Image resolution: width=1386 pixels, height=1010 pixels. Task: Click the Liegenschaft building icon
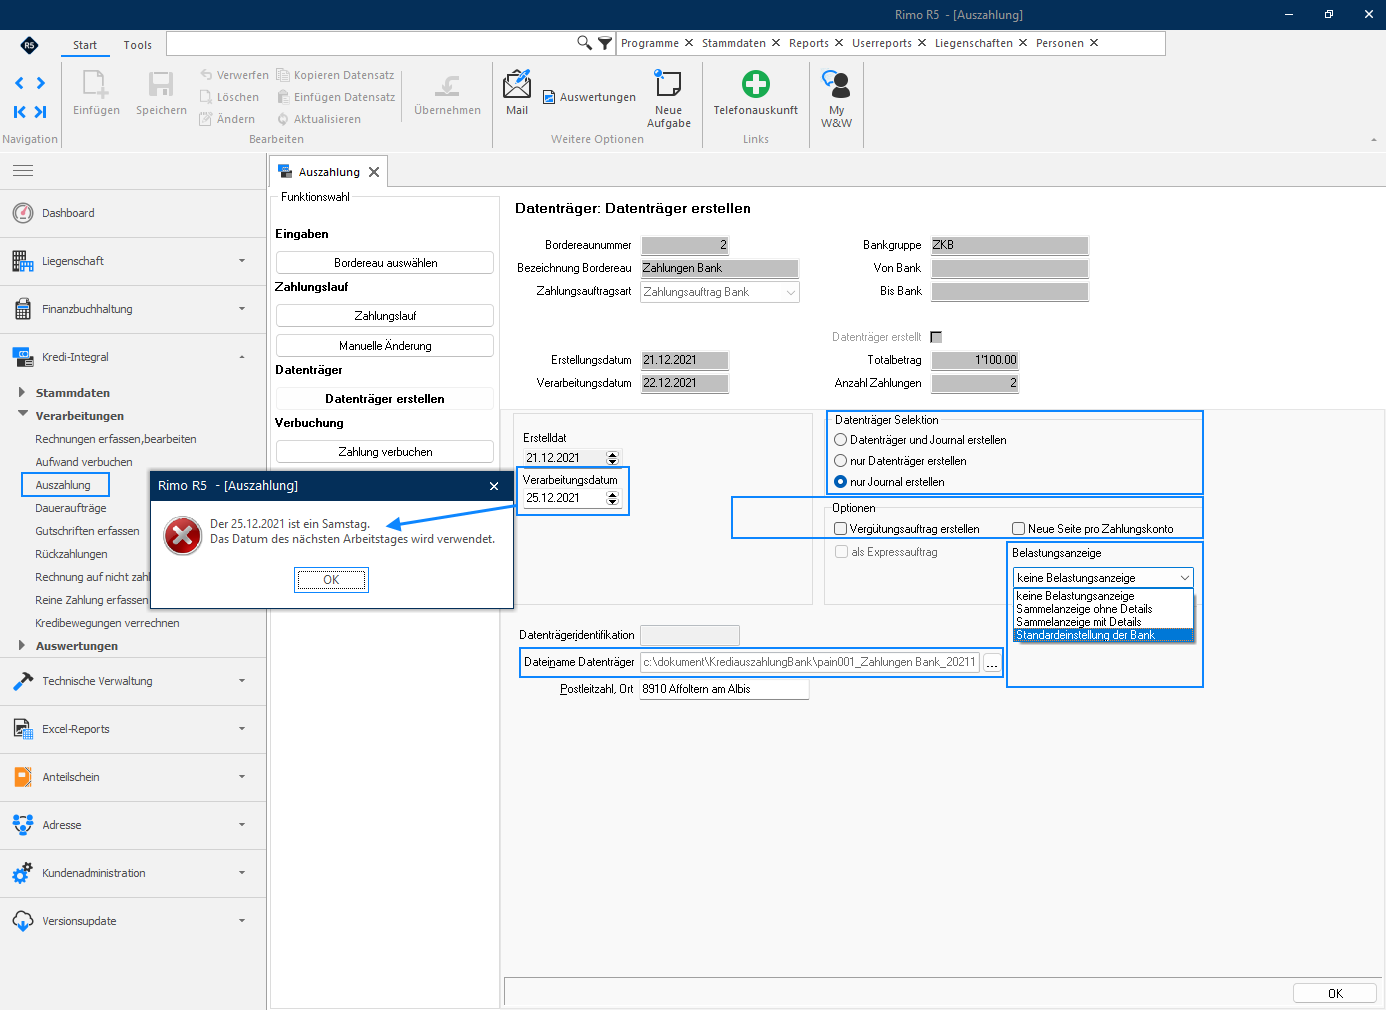pos(23,261)
